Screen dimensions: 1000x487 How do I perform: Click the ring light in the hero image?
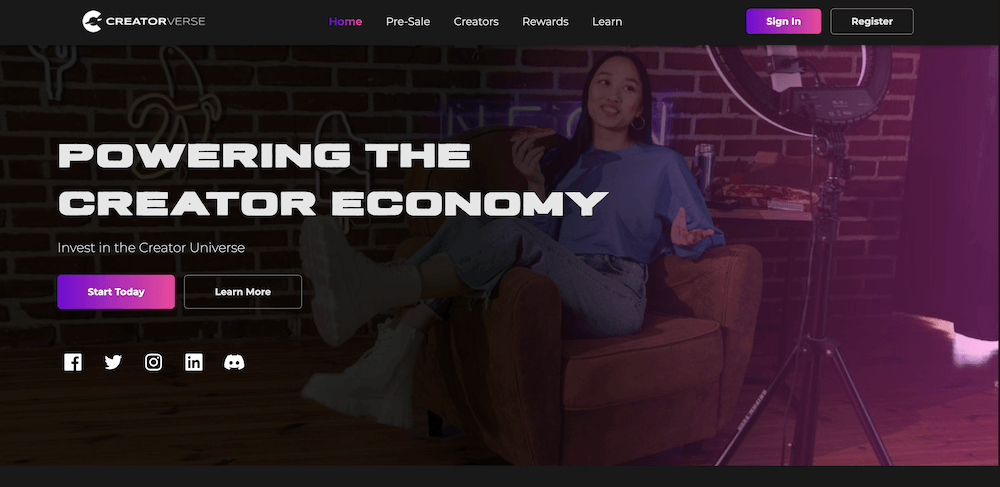(x=798, y=89)
